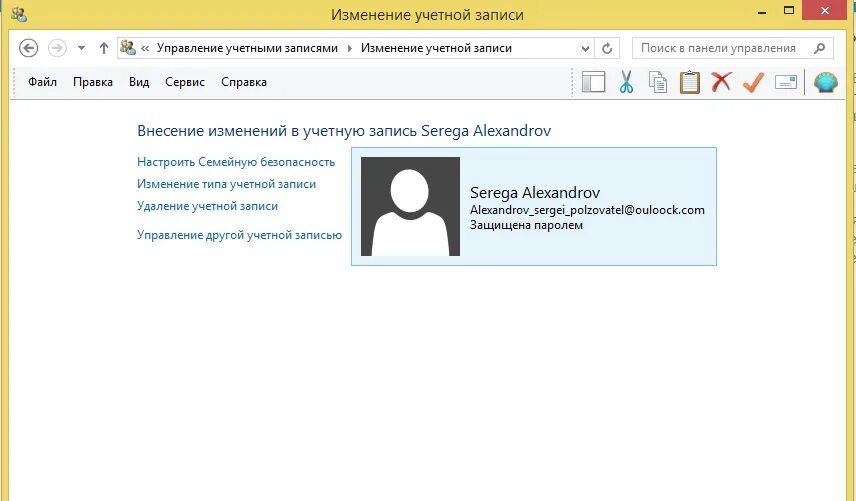The width and height of the screenshot is (856, 501).
Task: Click the shell icon at the toolbar end
Action: (825, 82)
